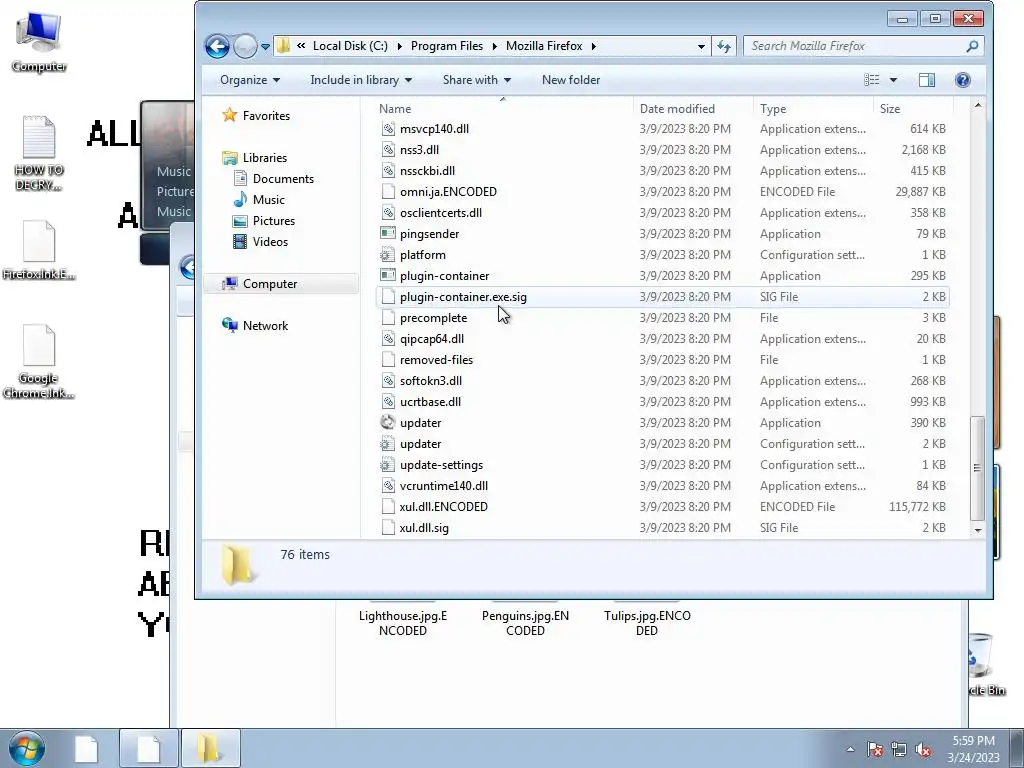Open the address bar history dropdown
Viewport: 1024px width, 768px height.
[701, 46]
